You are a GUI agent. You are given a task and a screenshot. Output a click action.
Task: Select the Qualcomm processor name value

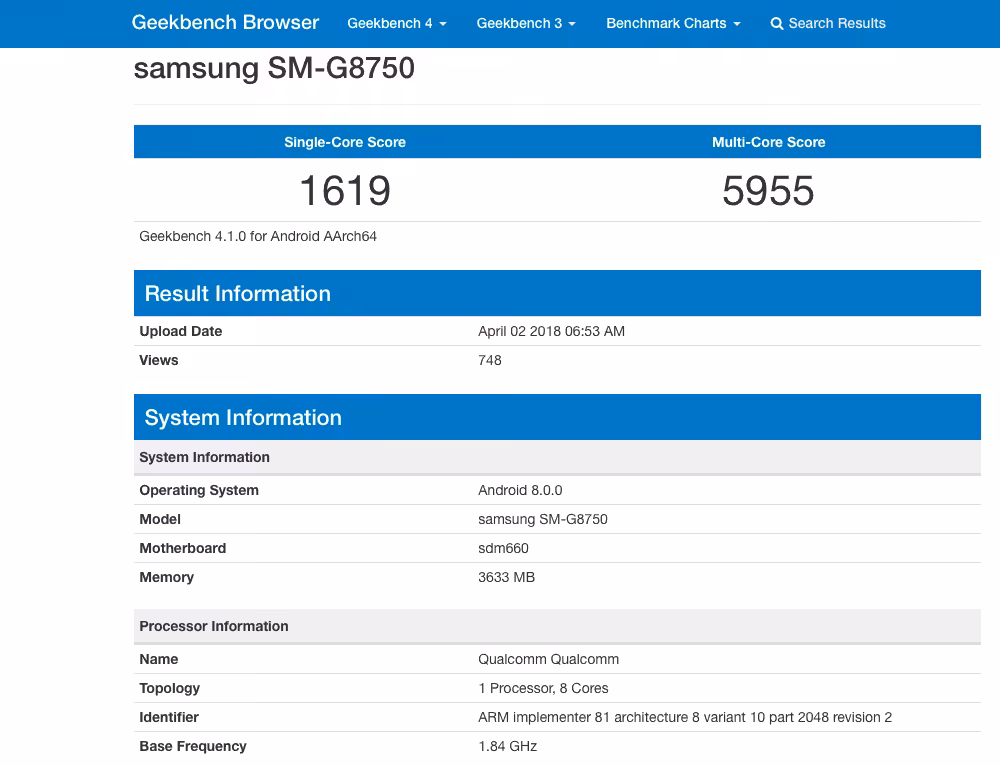[548, 659]
